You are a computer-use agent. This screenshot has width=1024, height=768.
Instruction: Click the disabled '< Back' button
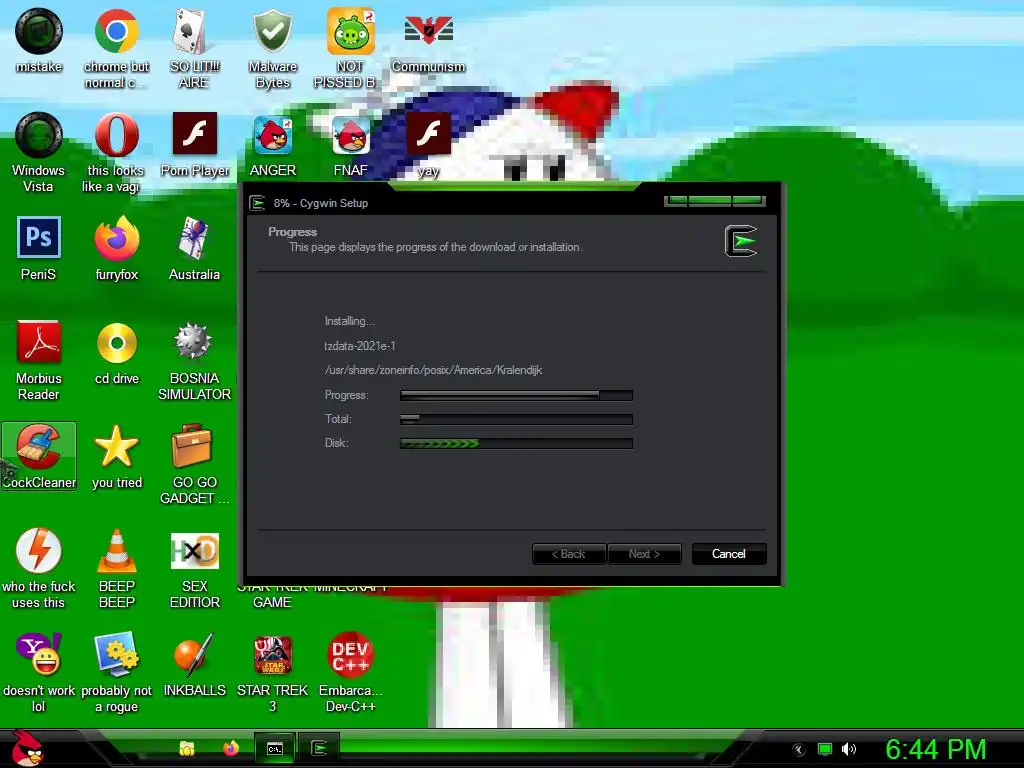point(569,554)
